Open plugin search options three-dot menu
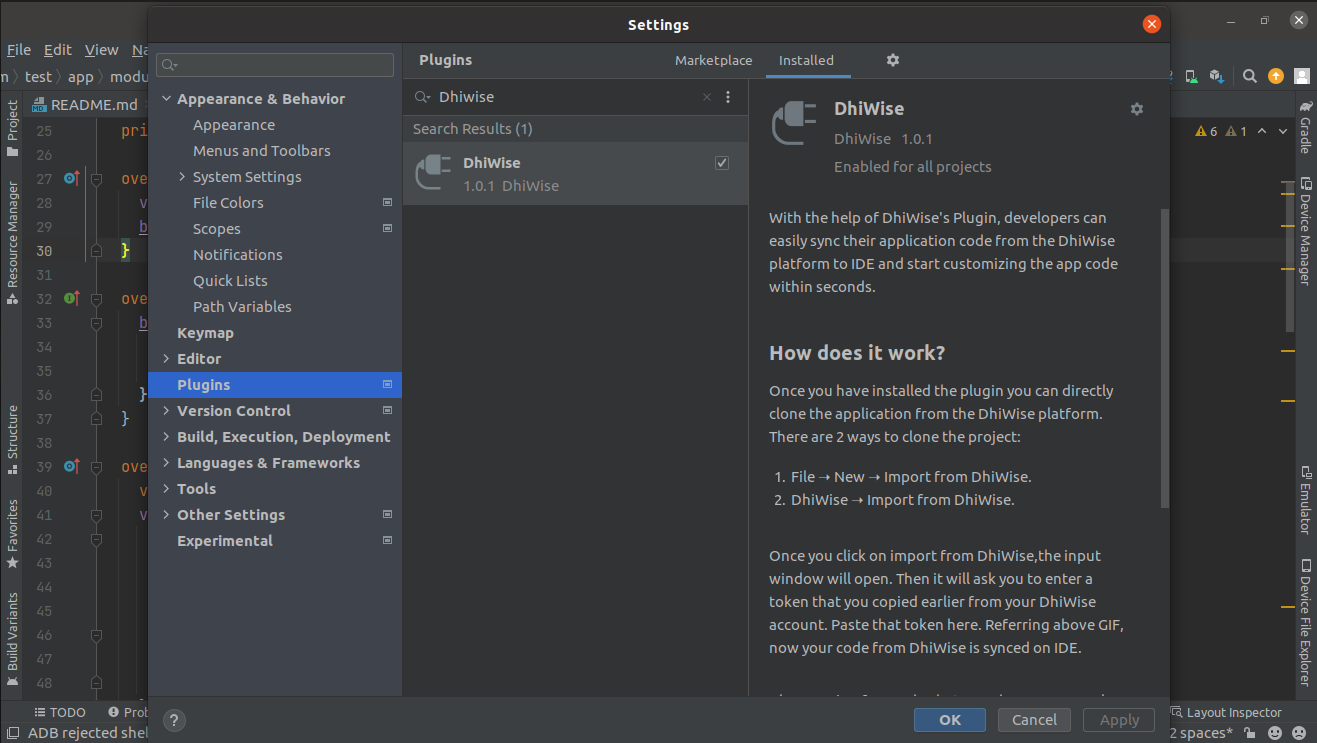1317x743 pixels. pos(728,97)
